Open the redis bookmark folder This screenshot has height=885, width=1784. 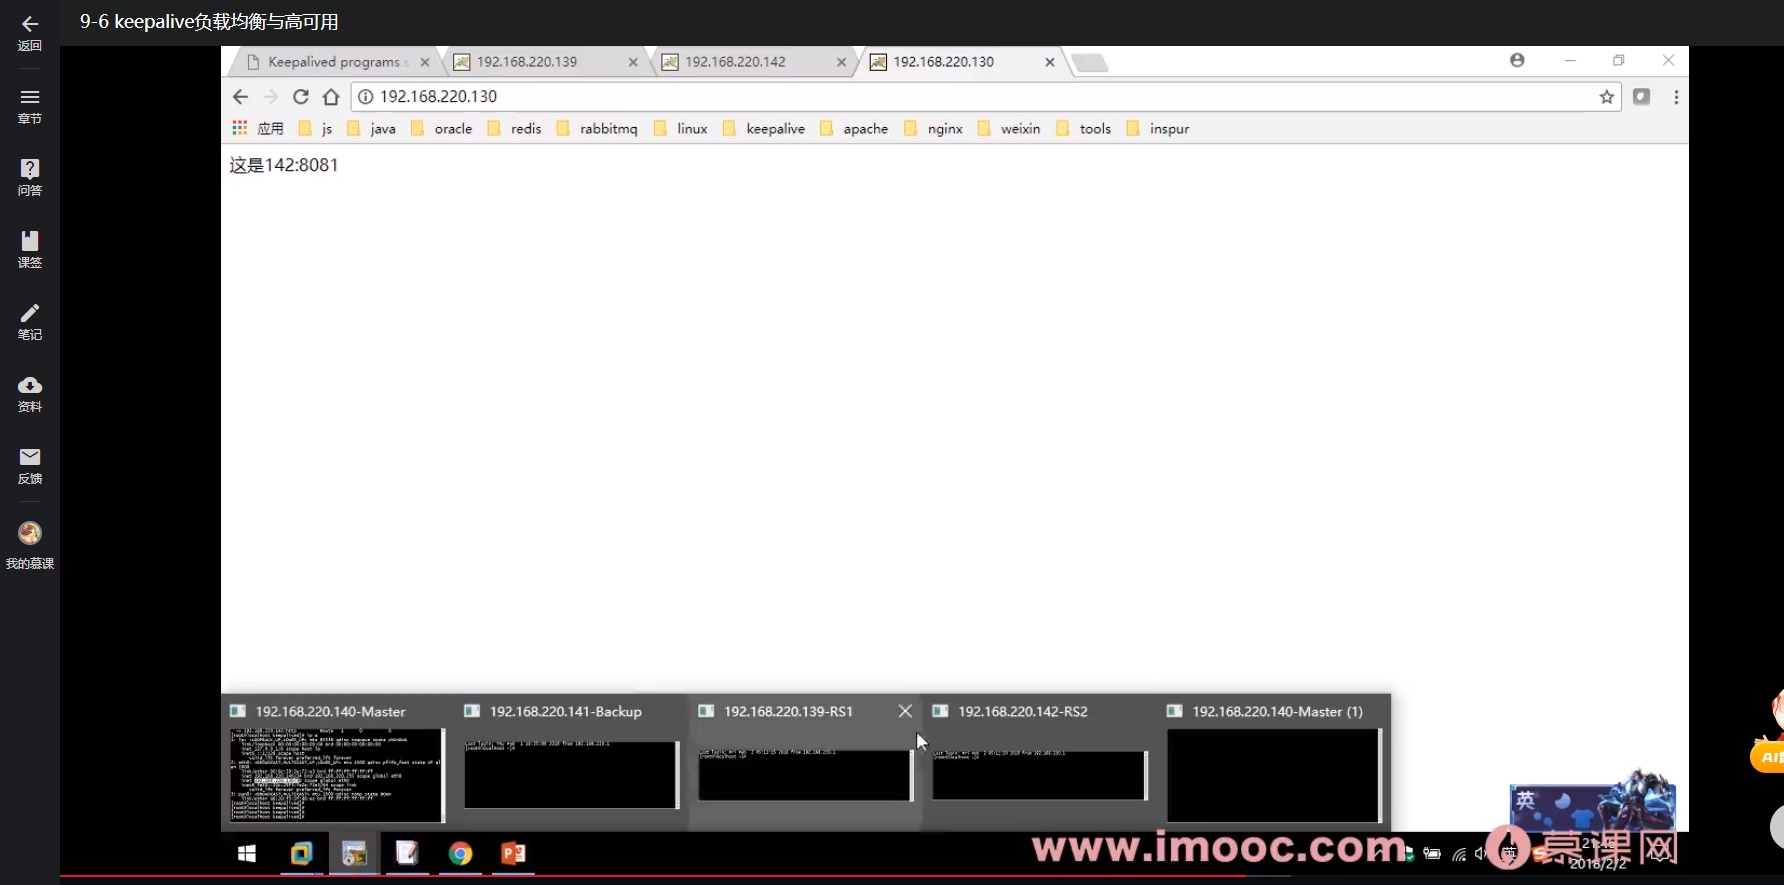click(514, 128)
